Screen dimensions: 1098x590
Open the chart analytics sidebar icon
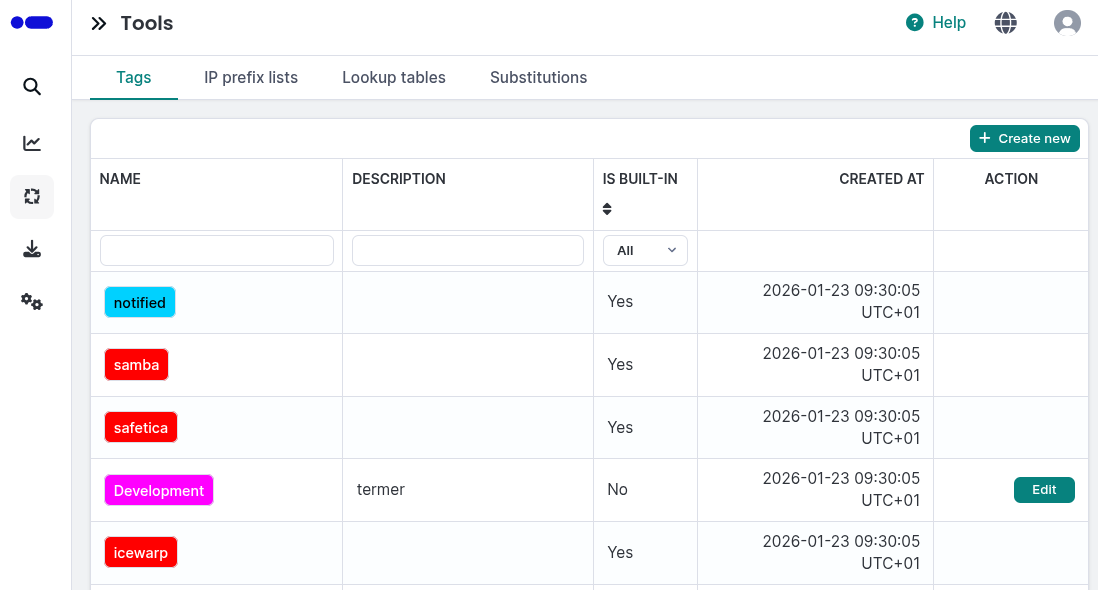coord(32,143)
